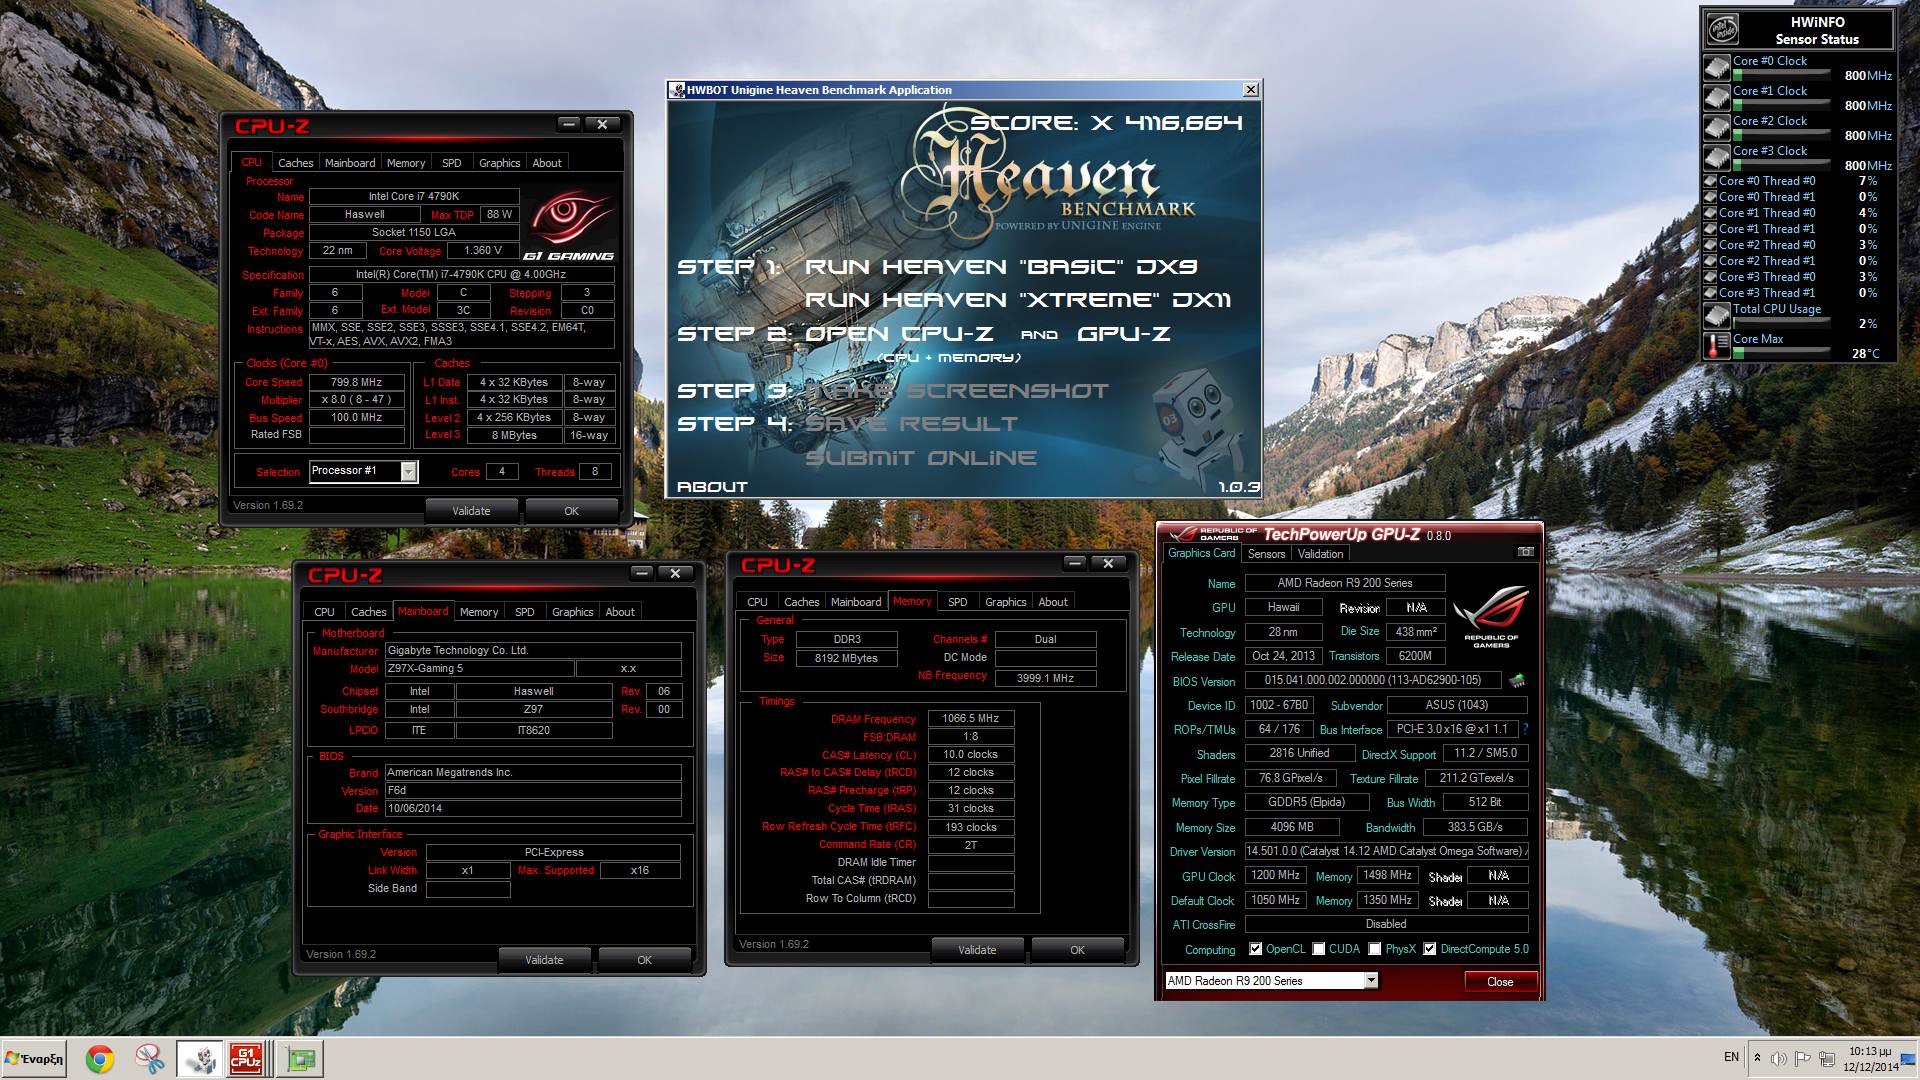The height and width of the screenshot is (1080, 1920).
Task: Select the GPU-Z graphics card taskbar icon
Action: [x=300, y=1059]
